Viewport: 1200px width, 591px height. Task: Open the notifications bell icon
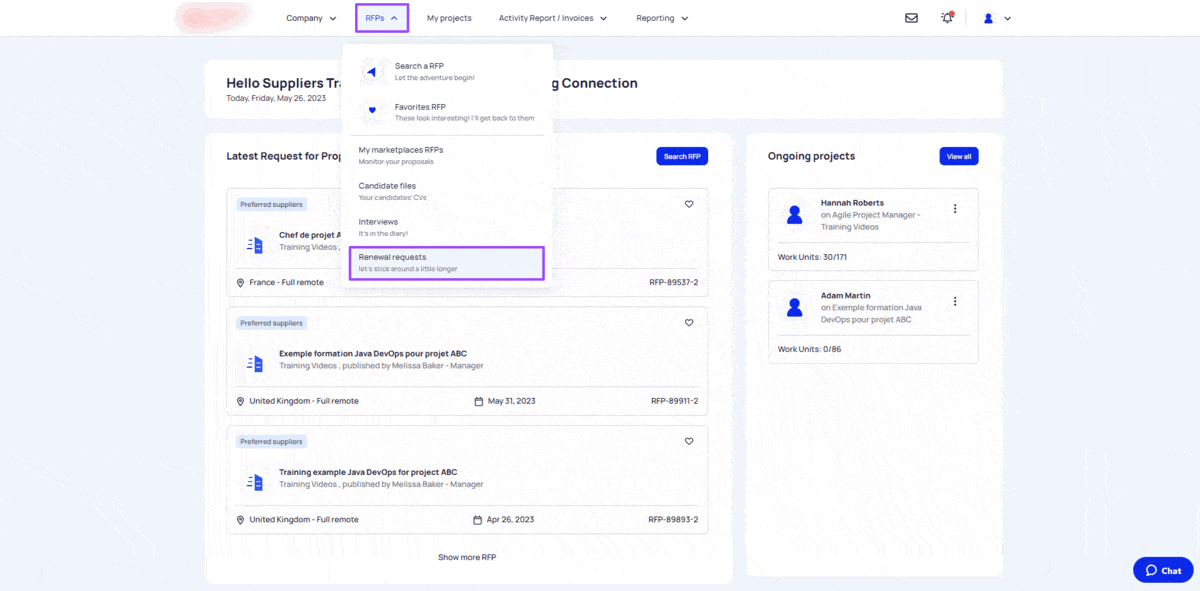[x=947, y=18]
